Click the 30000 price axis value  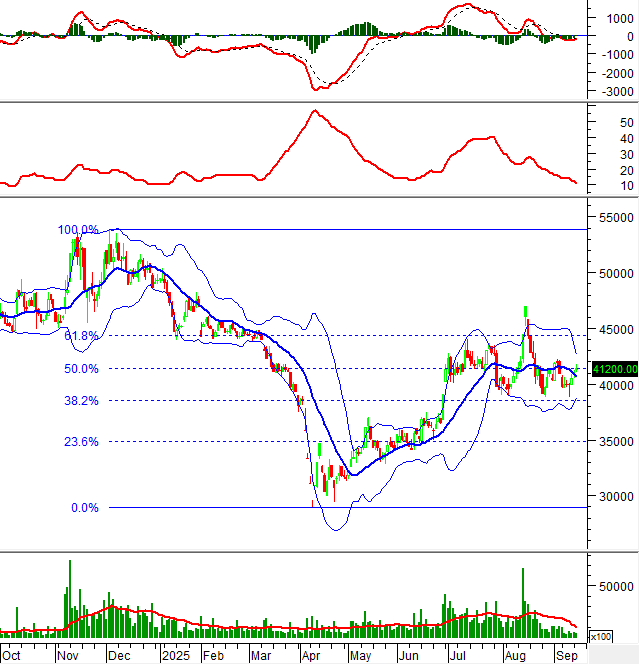[616, 496]
